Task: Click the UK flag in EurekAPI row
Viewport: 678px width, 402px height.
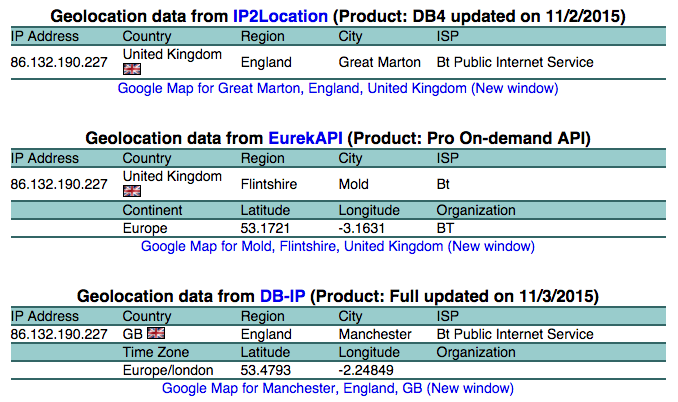Action: (131, 191)
